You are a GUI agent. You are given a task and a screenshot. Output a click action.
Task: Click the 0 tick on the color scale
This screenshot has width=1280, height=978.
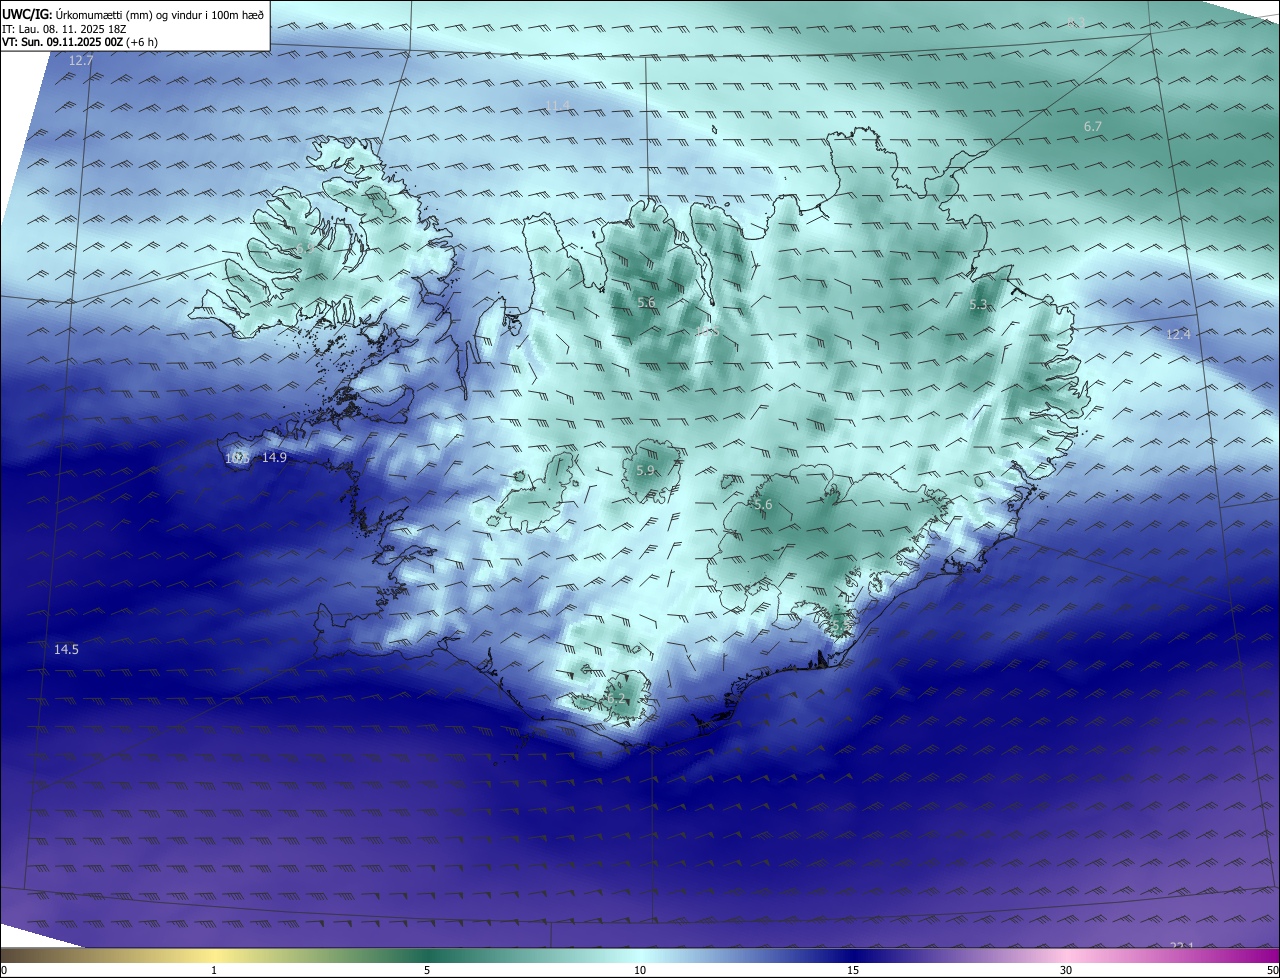4,971
